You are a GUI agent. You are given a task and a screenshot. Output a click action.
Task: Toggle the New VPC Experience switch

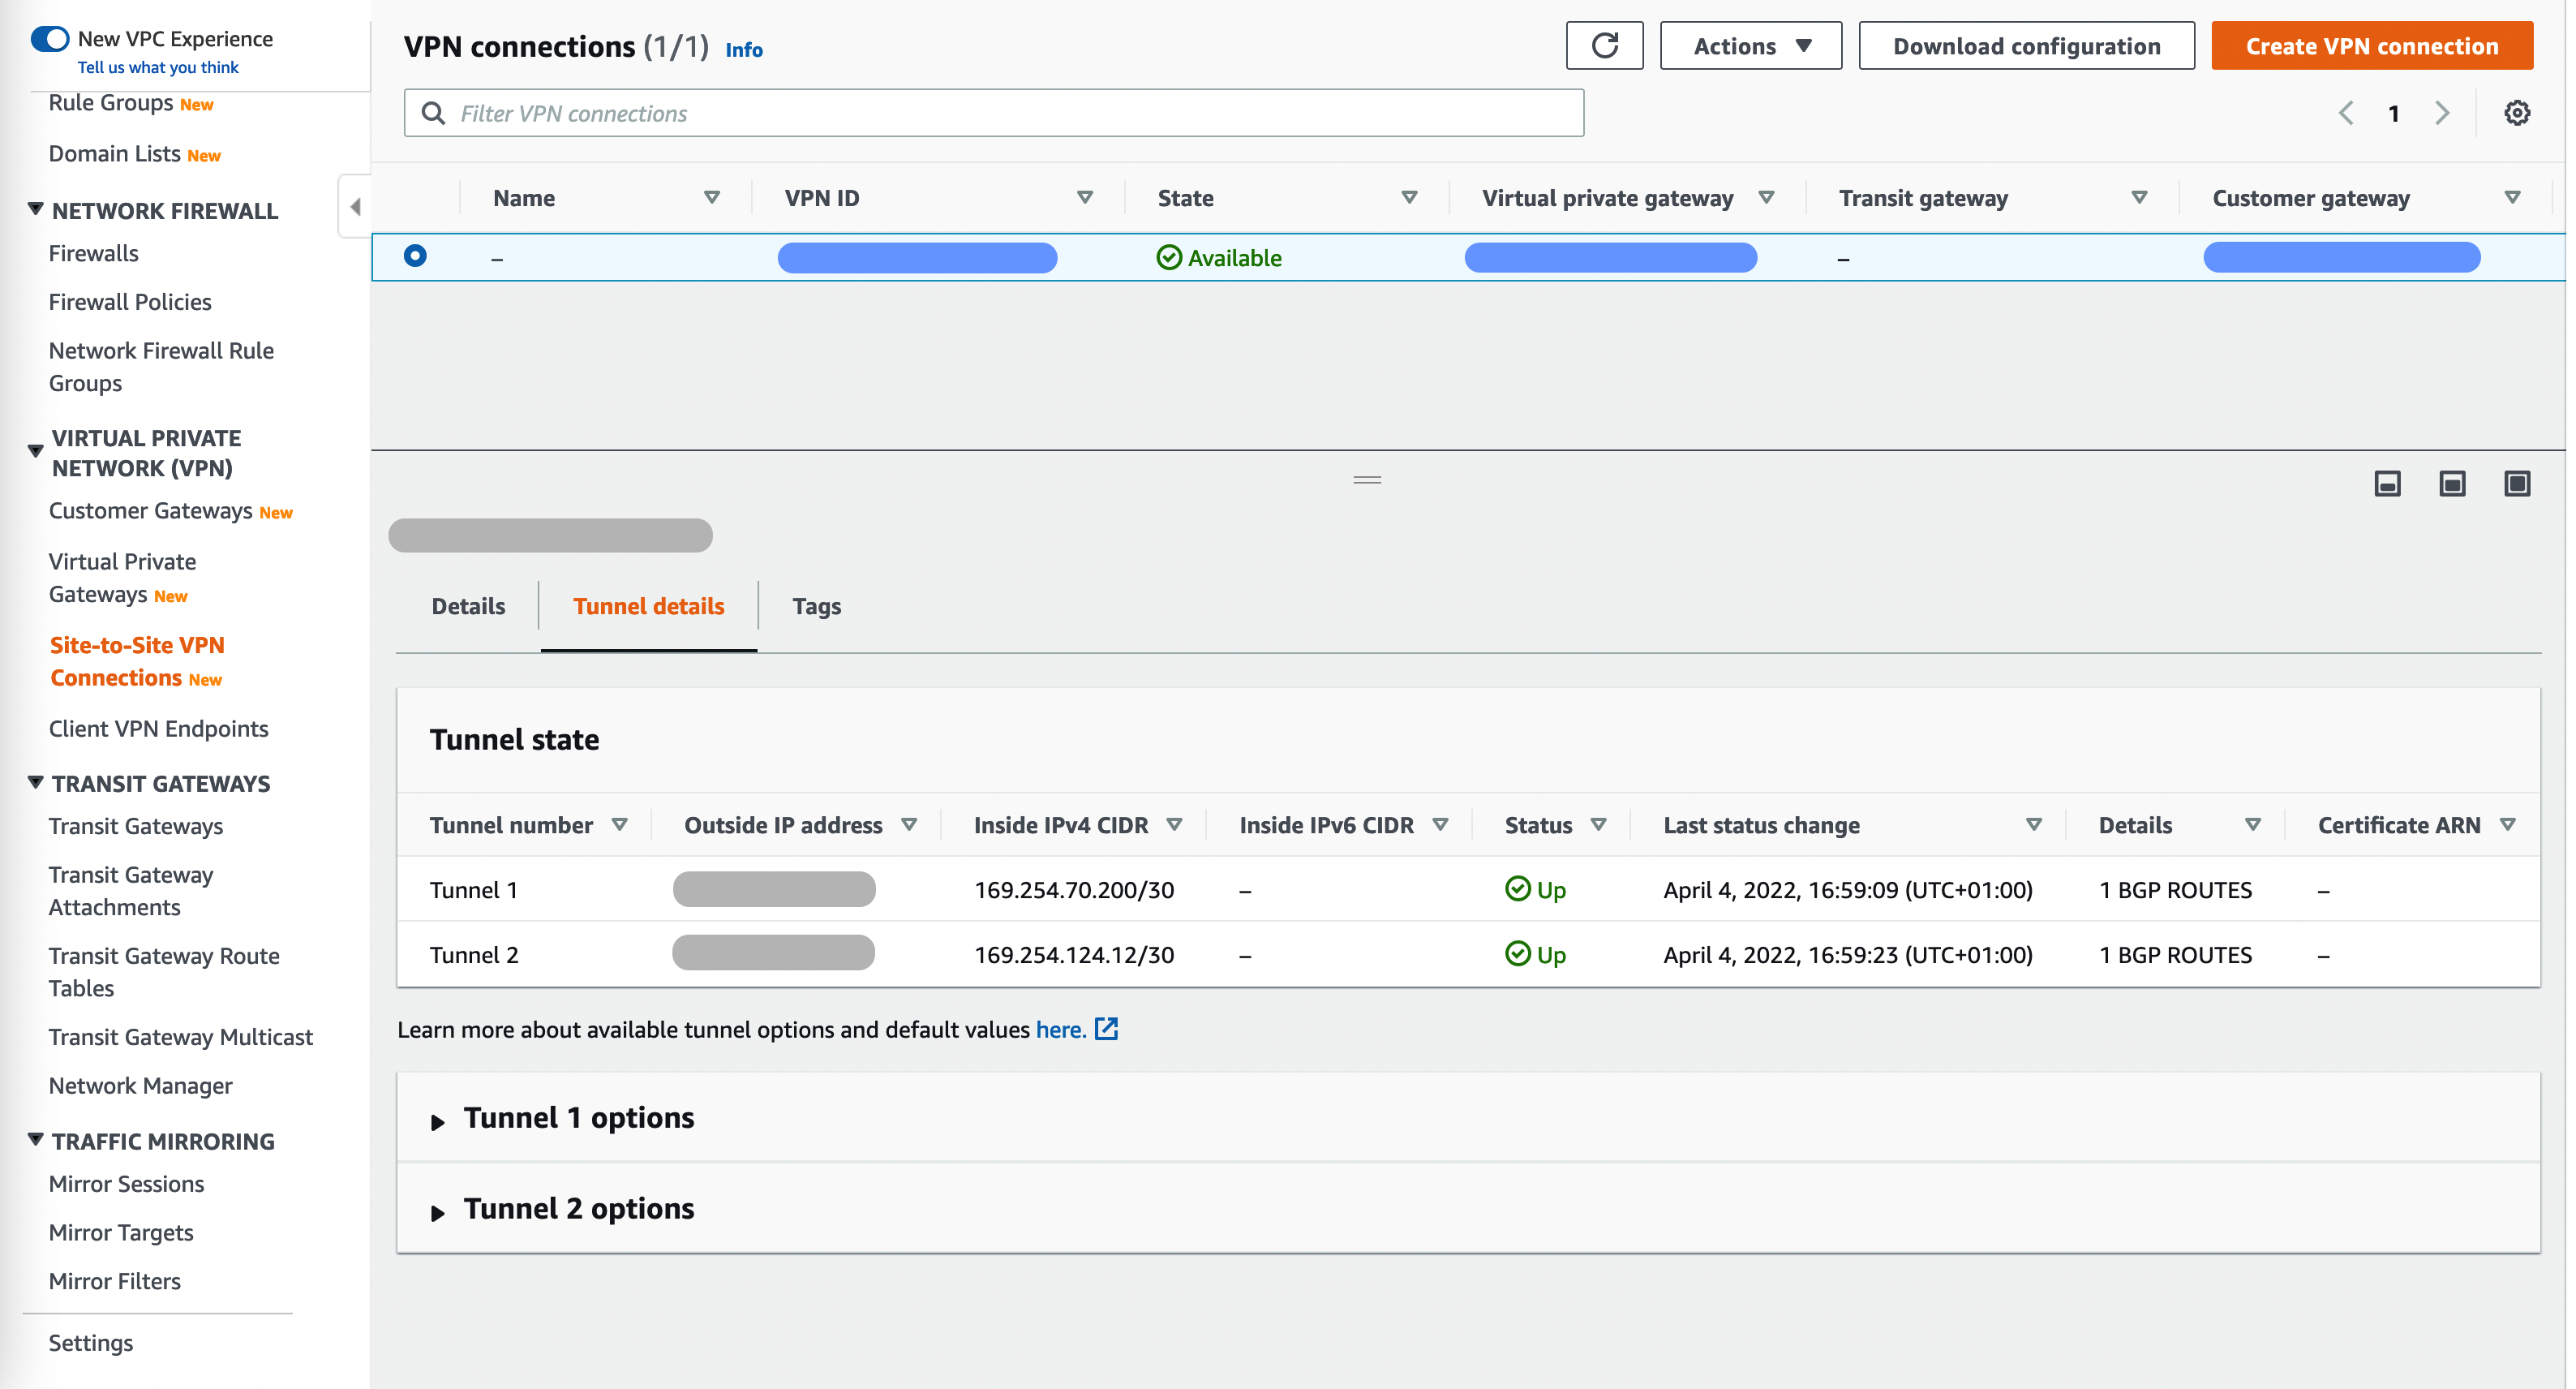point(50,39)
